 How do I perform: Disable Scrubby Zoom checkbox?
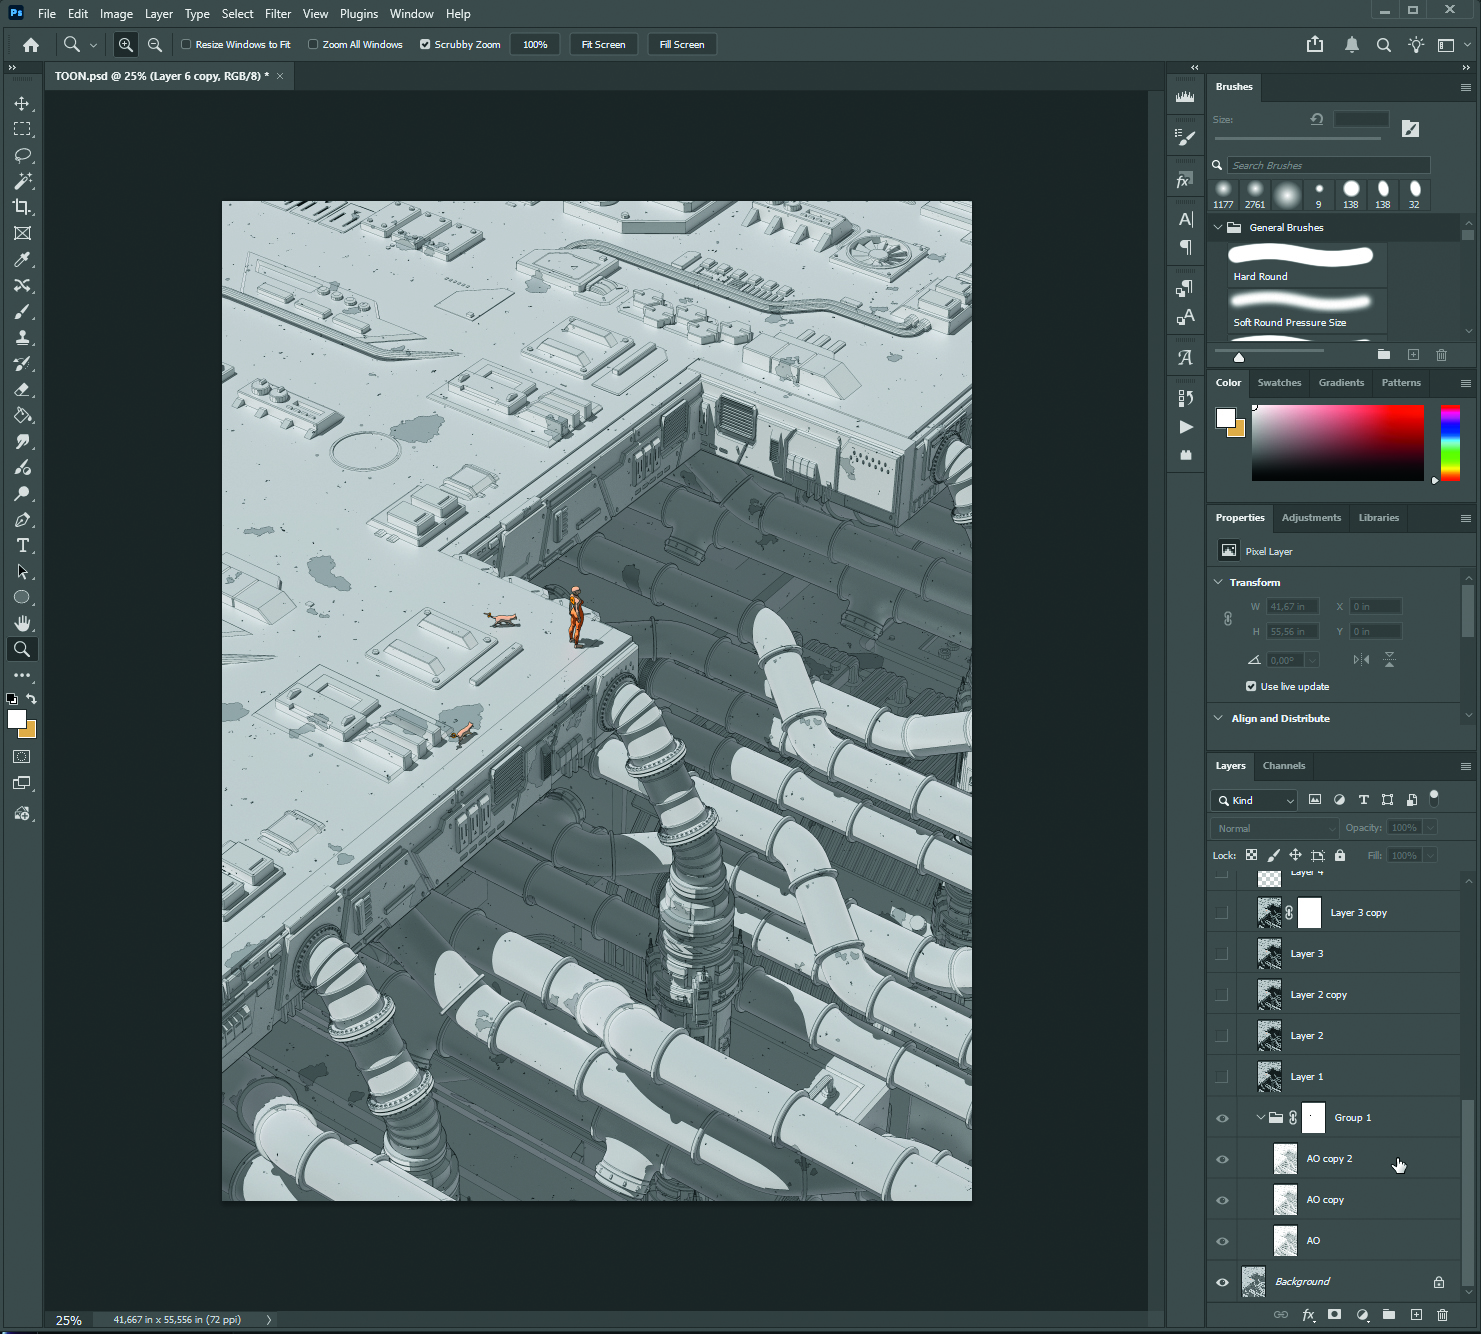coord(425,45)
